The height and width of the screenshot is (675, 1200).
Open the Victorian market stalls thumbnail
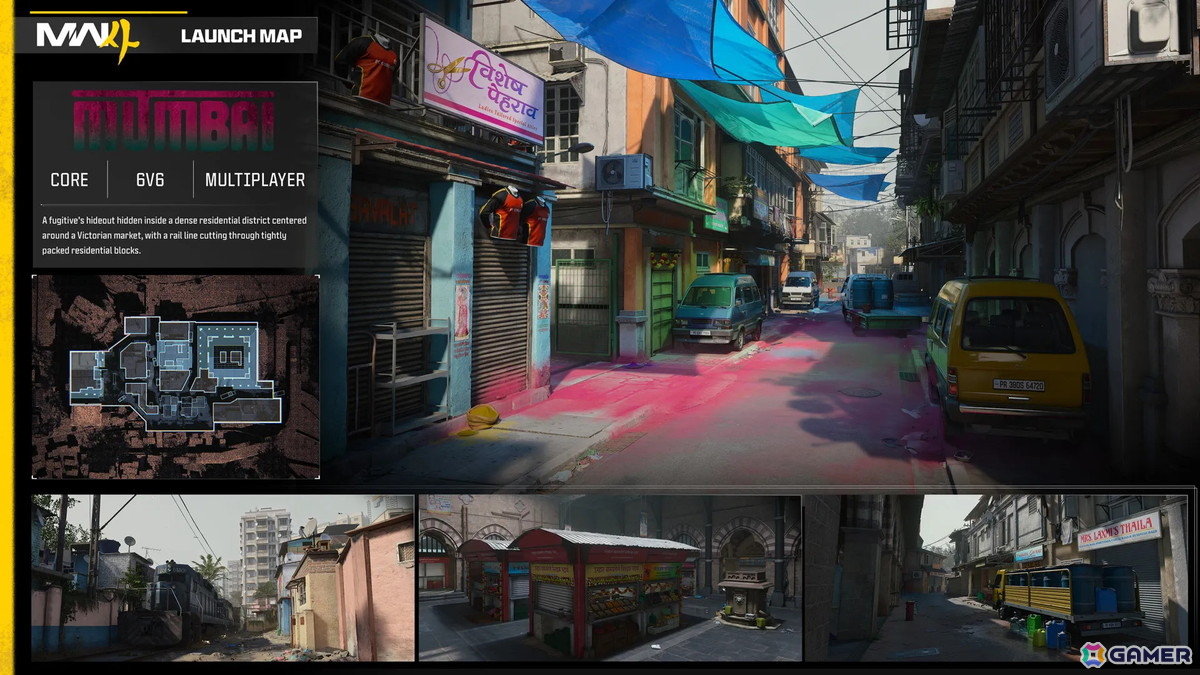coord(610,578)
